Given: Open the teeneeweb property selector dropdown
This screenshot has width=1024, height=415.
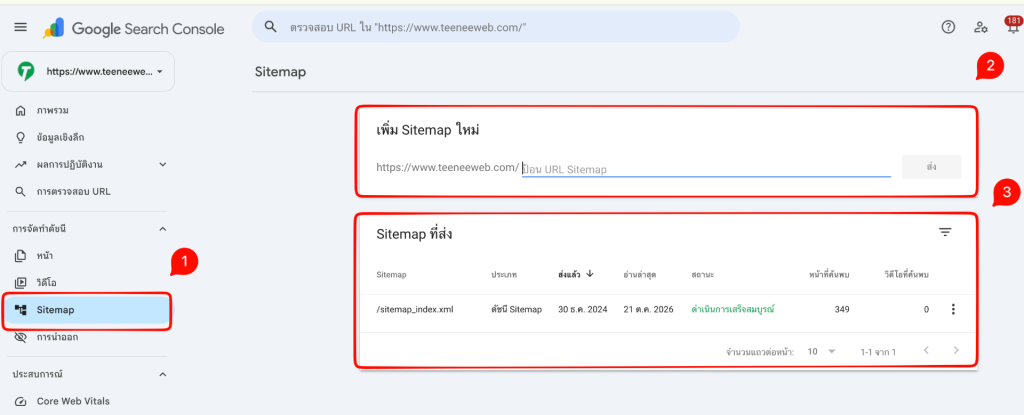Looking at the screenshot, I should [88, 71].
